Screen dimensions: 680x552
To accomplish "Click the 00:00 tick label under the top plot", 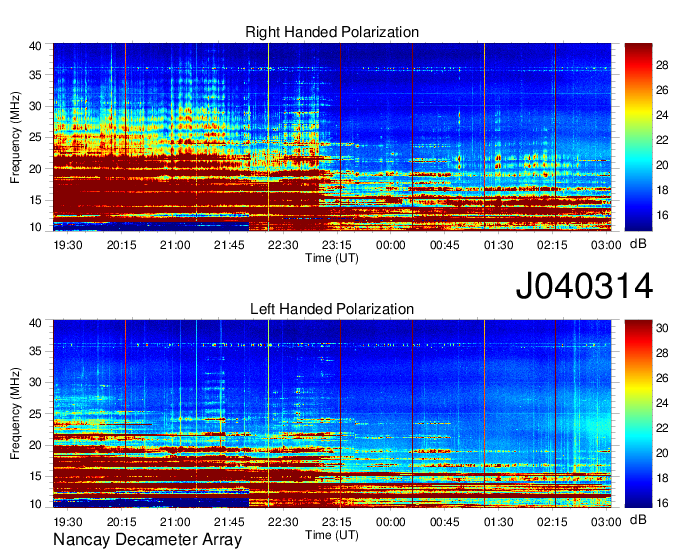I will (391, 245).
